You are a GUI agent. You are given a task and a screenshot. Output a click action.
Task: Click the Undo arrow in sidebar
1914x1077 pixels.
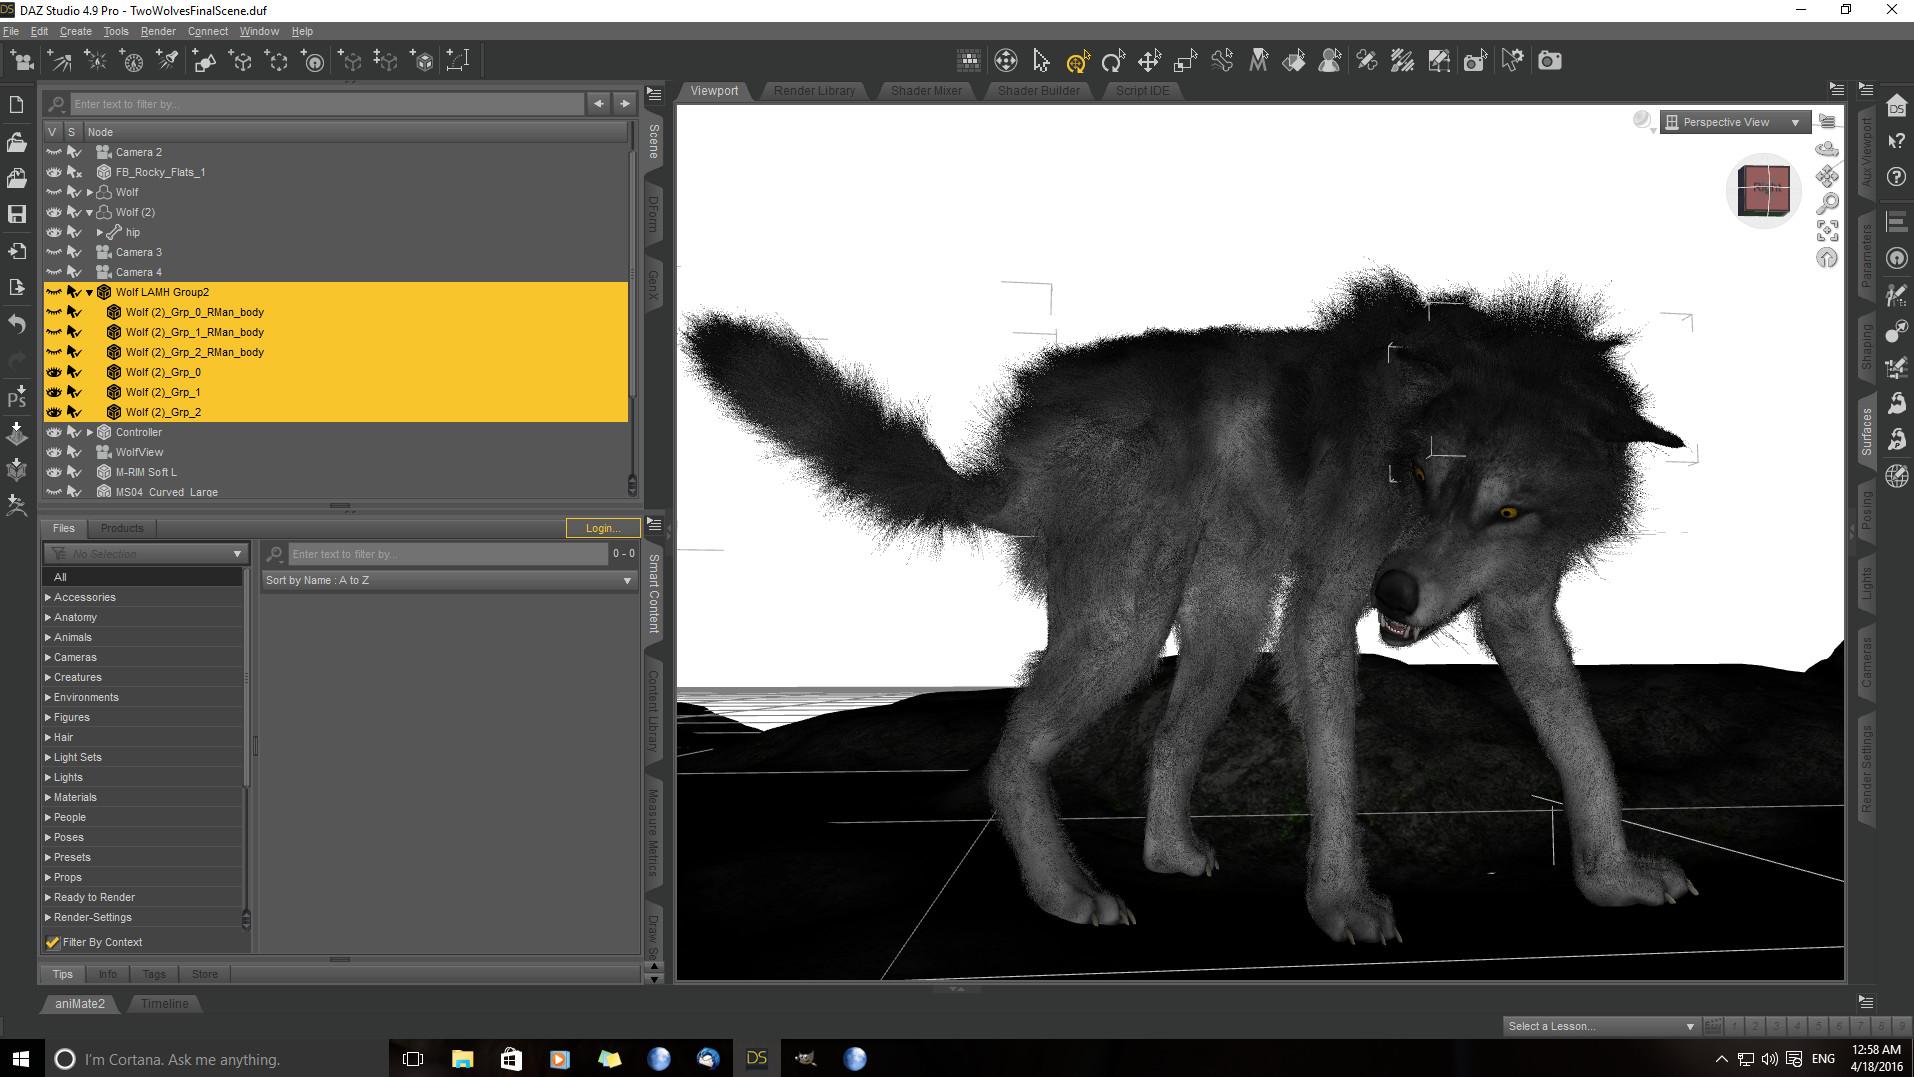click(17, 324)
